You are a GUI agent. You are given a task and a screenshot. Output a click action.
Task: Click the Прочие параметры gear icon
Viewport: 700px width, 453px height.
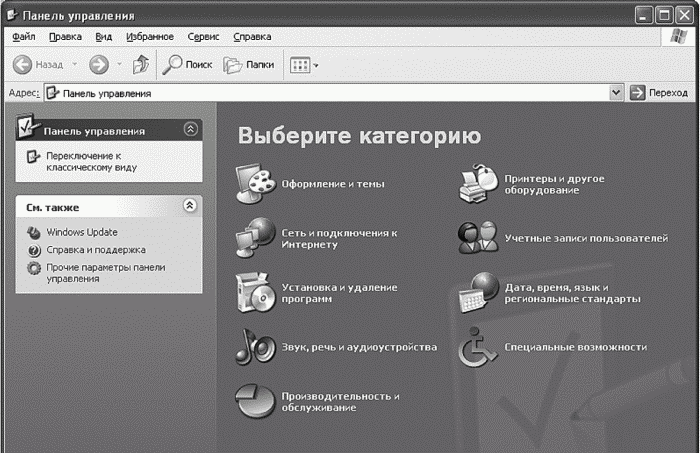coord(33,268)
